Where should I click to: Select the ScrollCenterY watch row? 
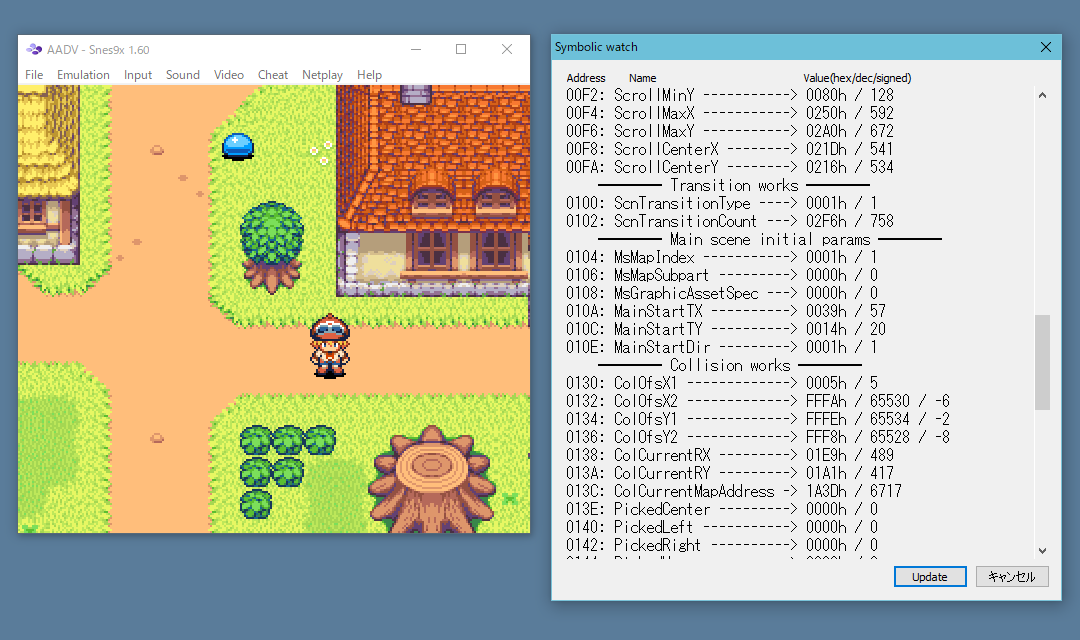730,167
